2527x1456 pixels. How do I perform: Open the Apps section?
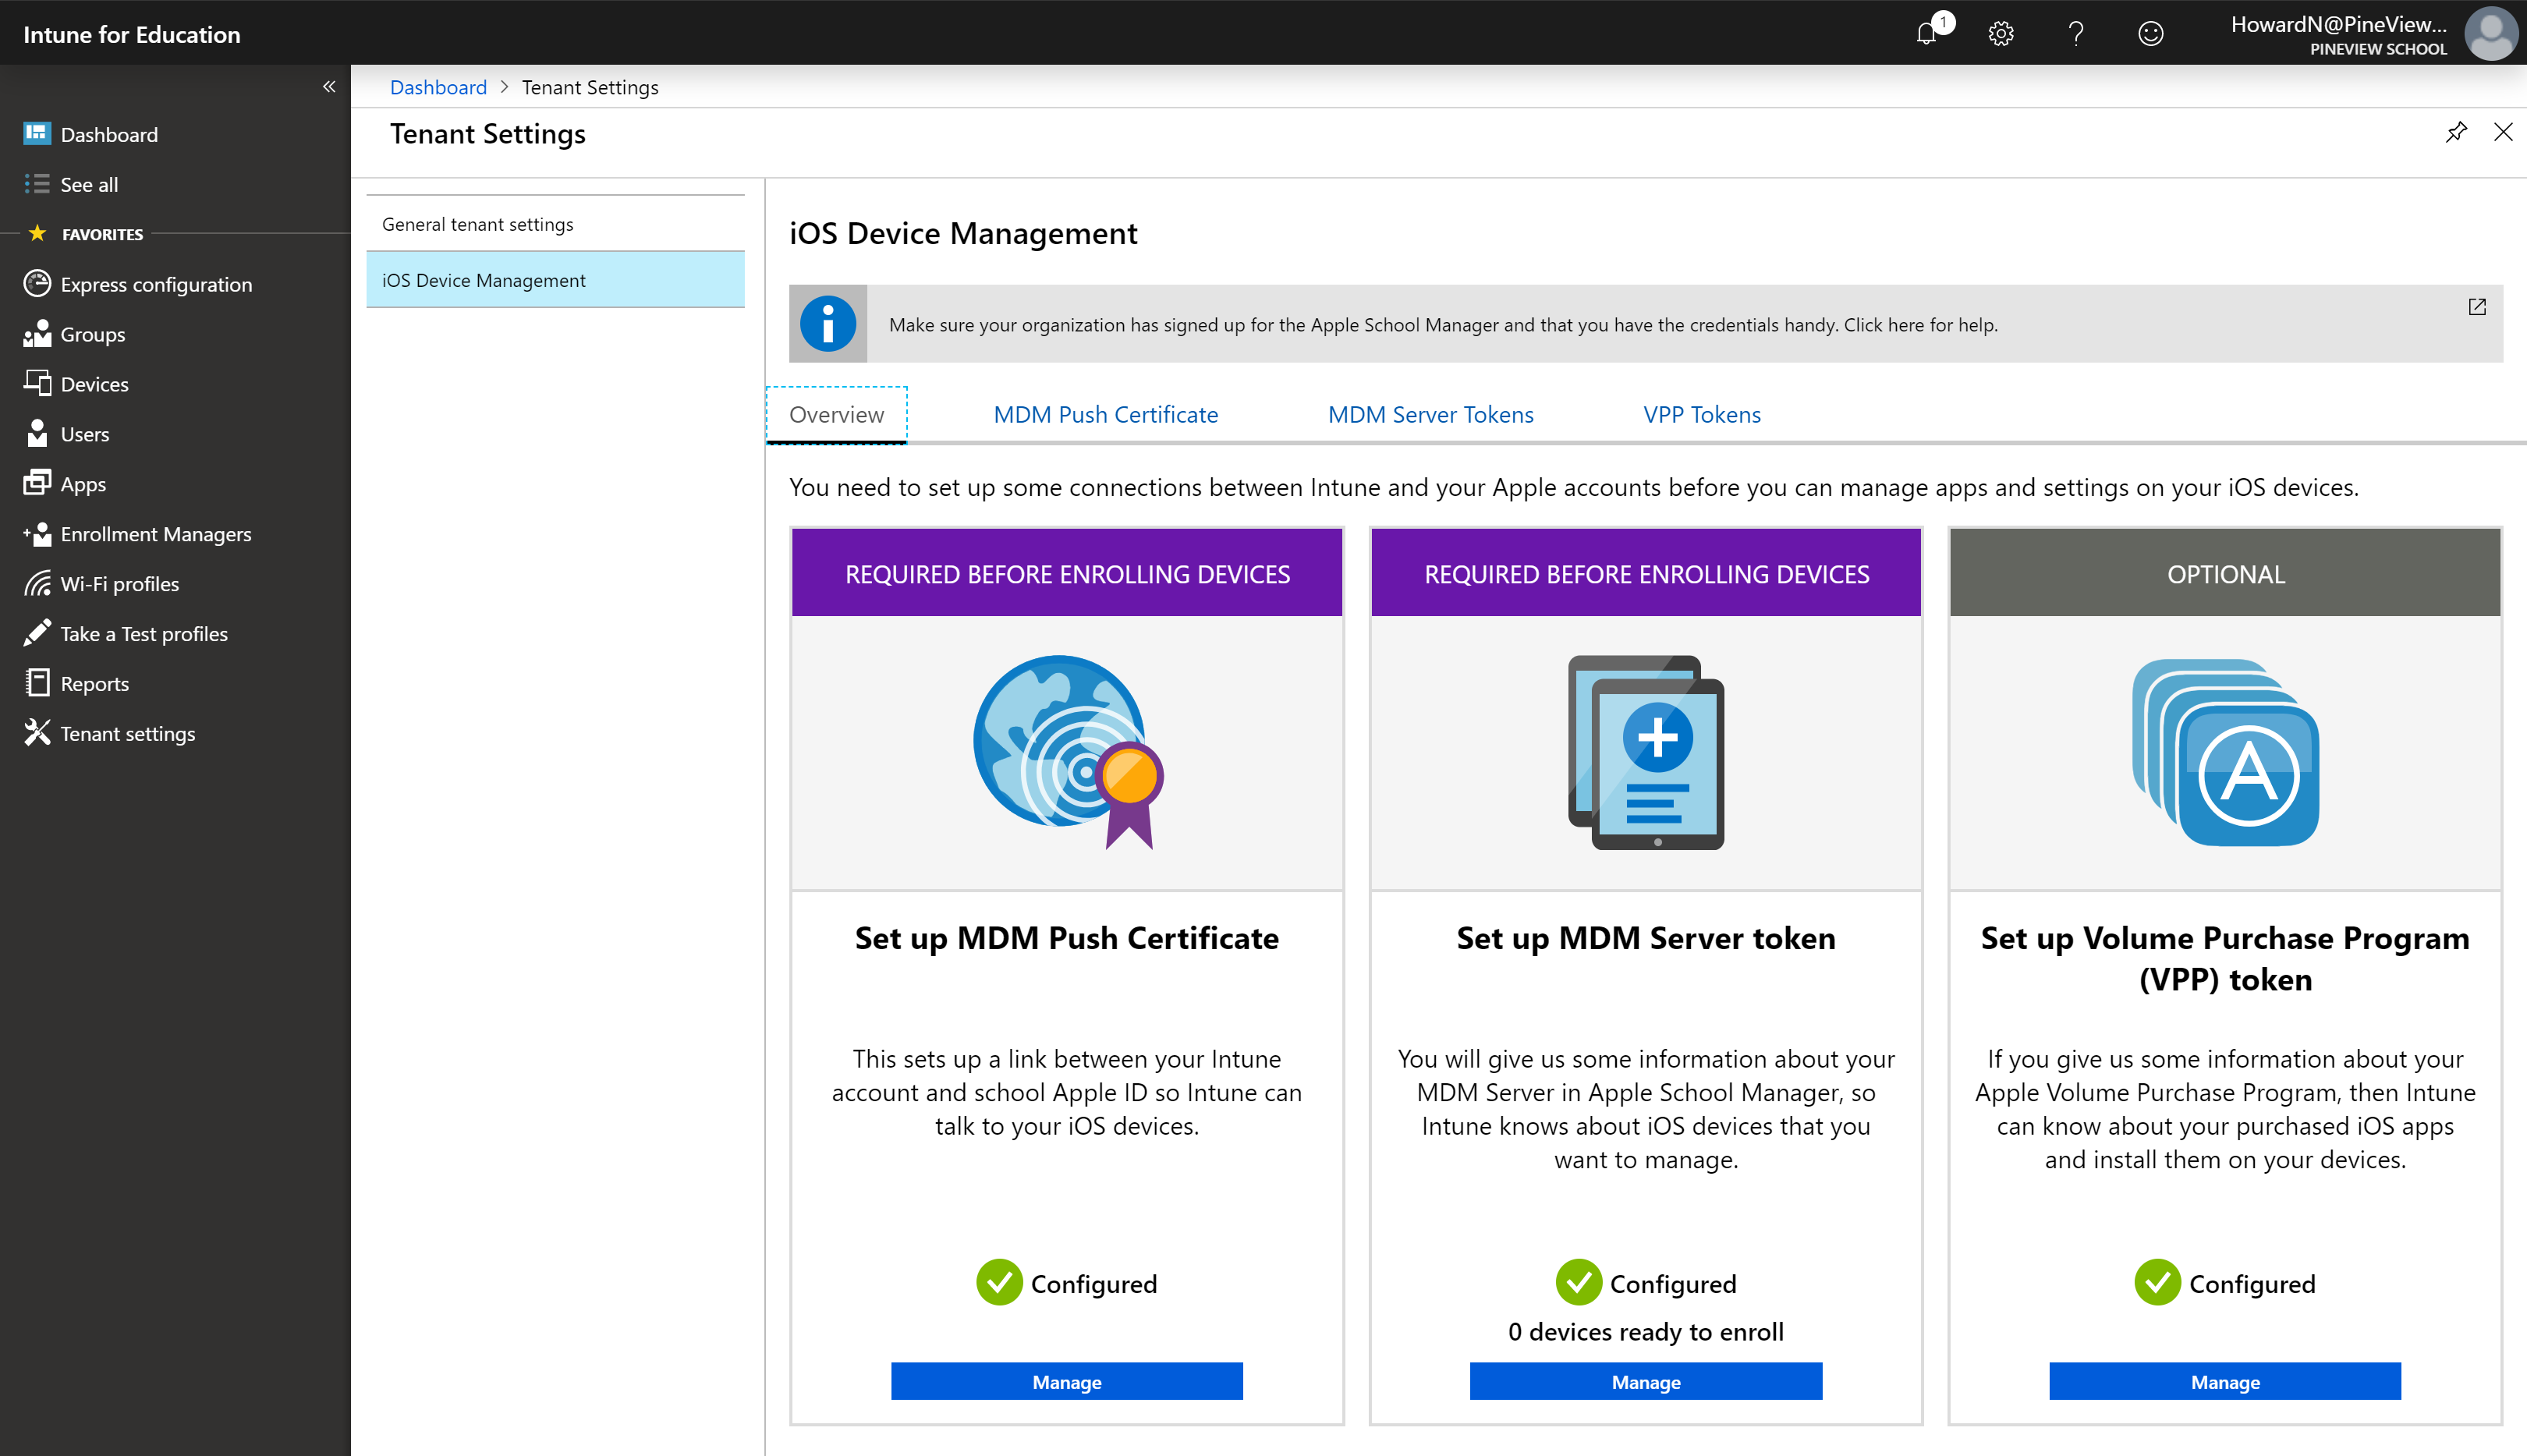pyautogui.click(x=83, y=483)
